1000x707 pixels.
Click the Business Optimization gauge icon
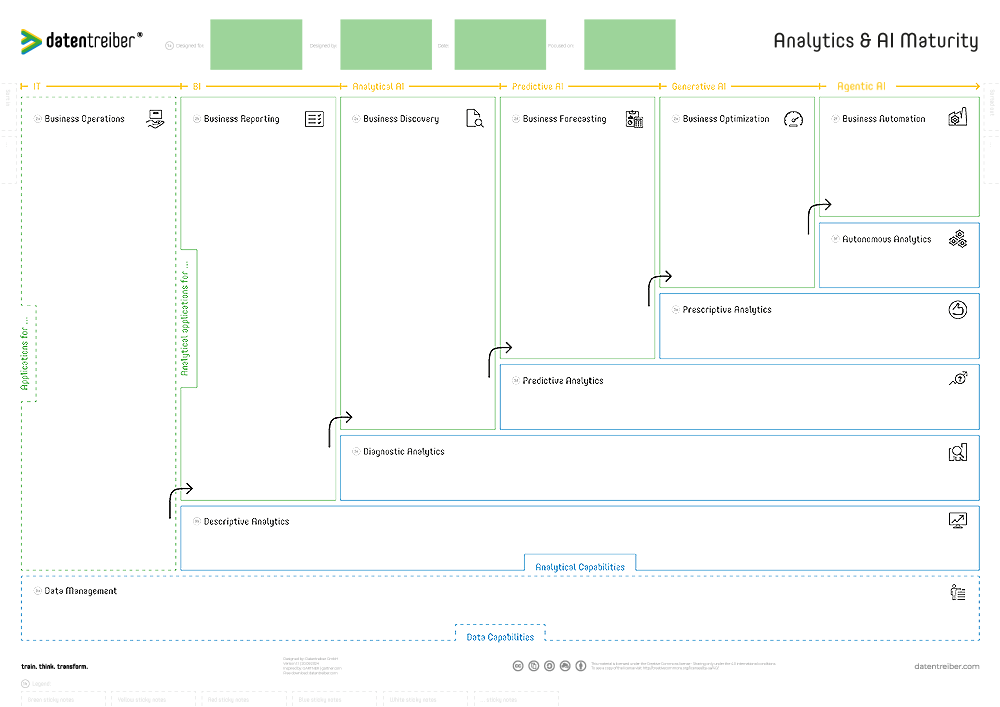[x=793, y=119]
